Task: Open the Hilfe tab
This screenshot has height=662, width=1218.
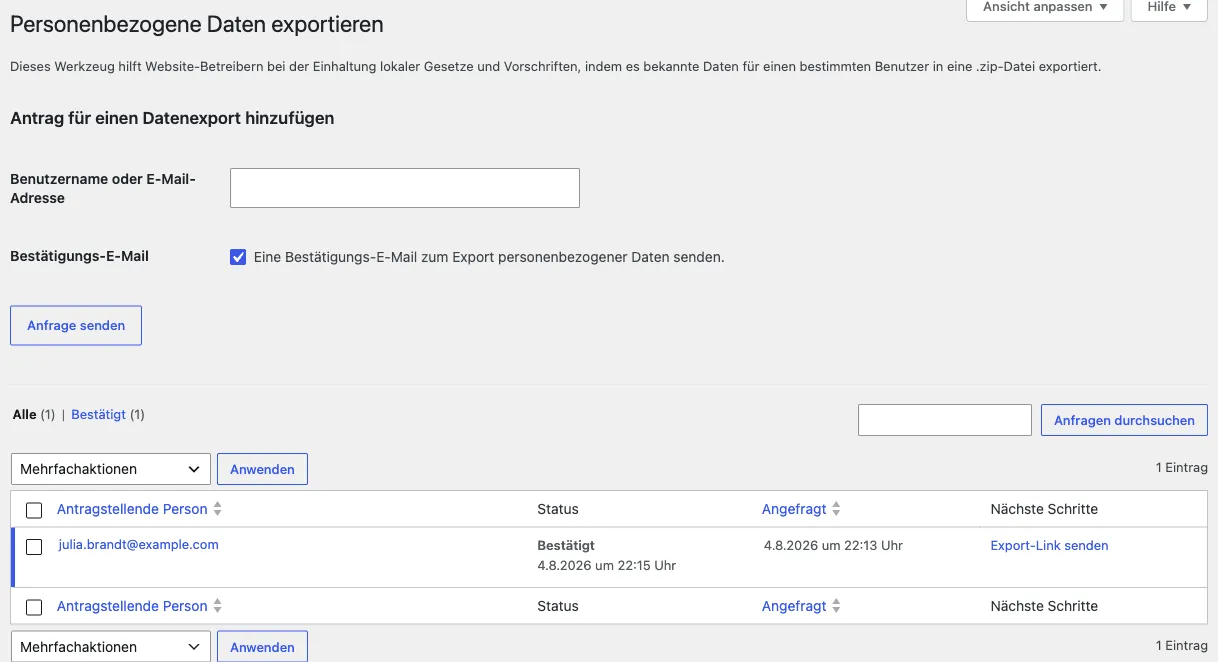Action: click(1169, 8)
